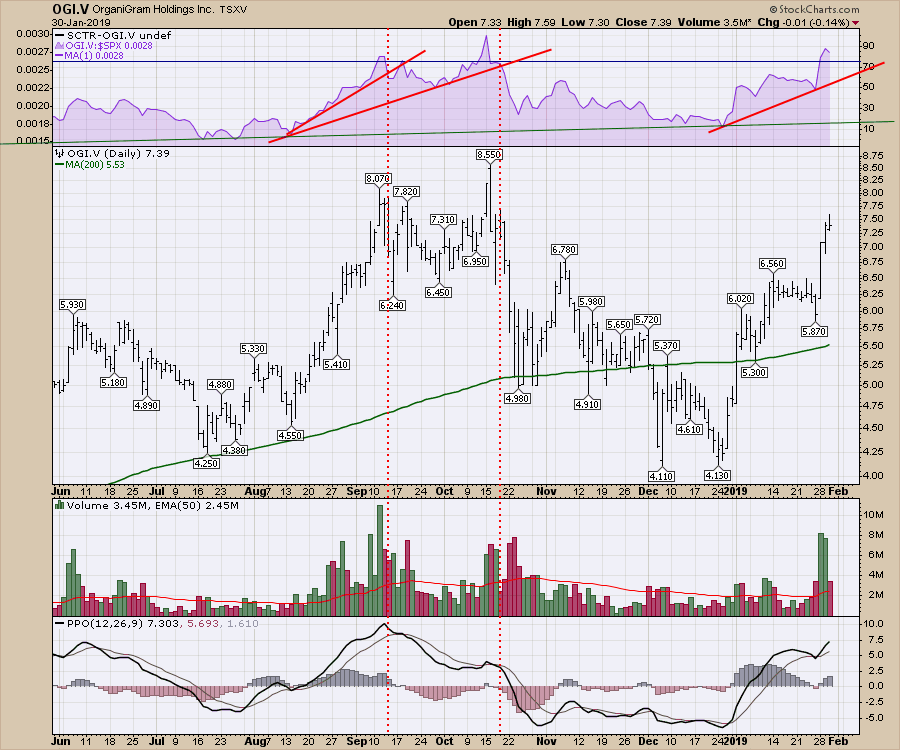Click the OGI.V:$SPX 0.0028 legend text
Viewport: 900px width, 750px height.
point(109,45)
